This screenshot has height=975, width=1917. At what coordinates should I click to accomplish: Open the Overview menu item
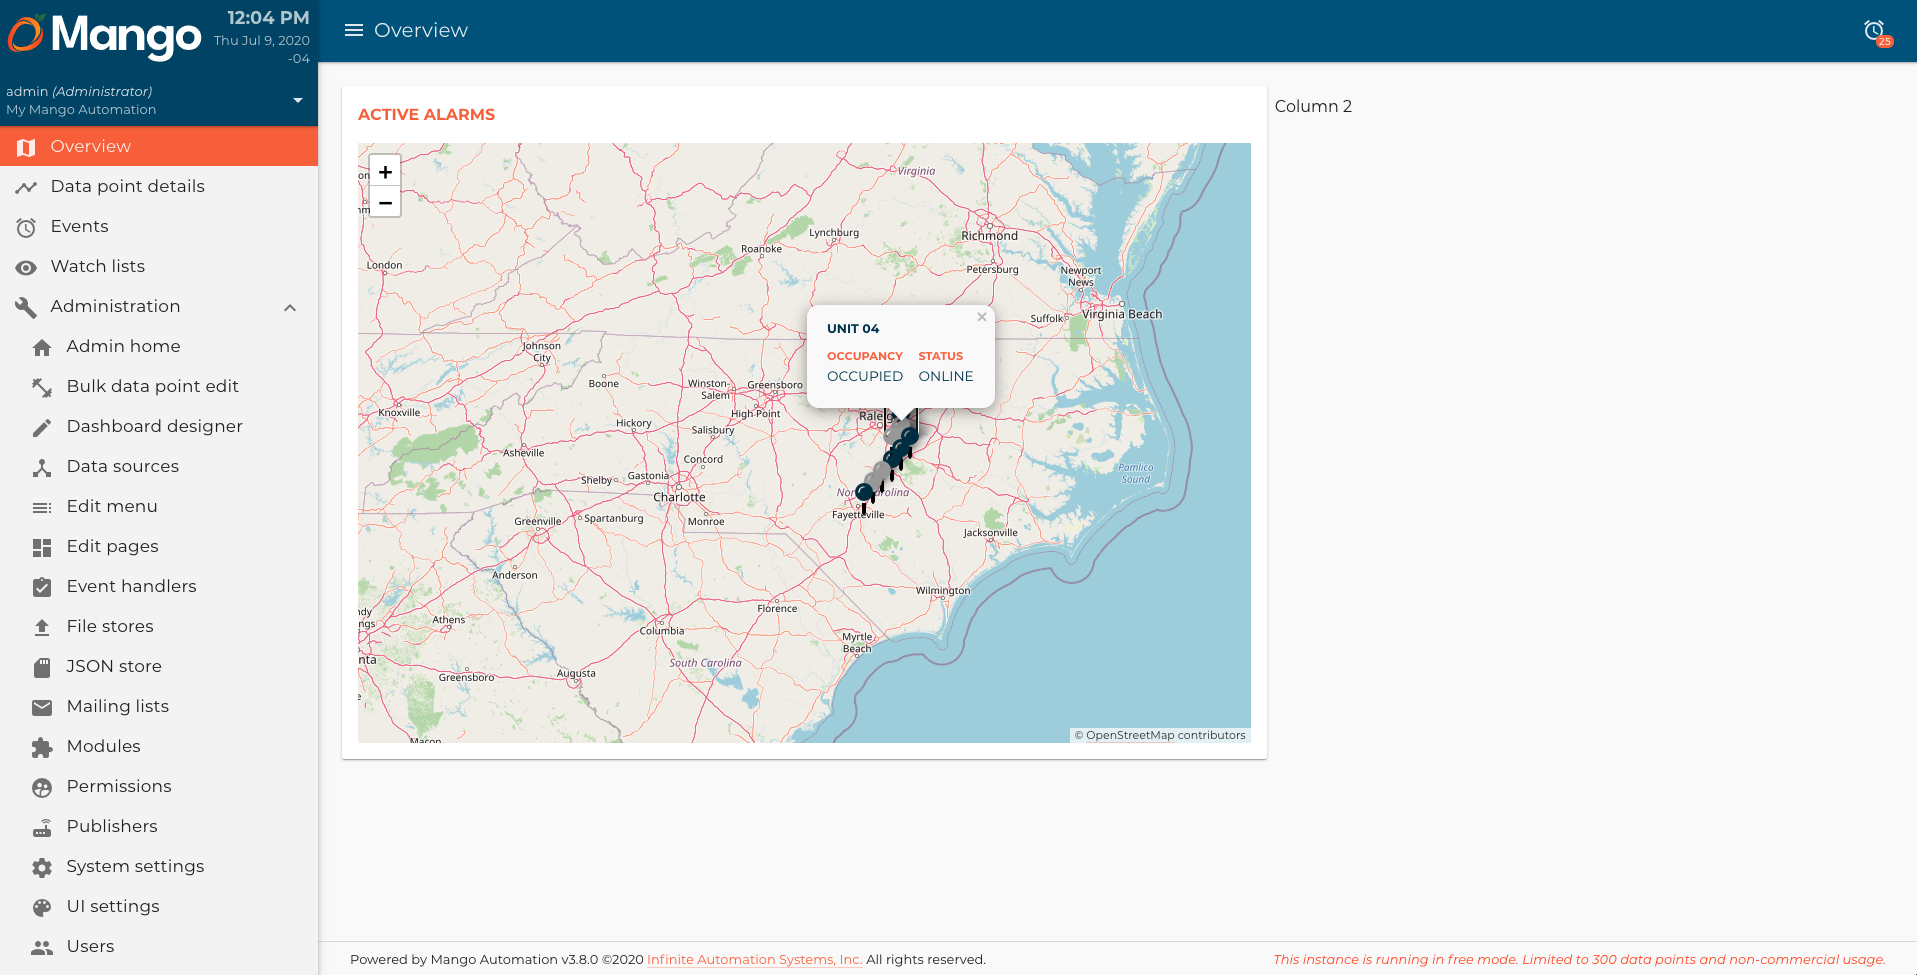pos(159,146)
